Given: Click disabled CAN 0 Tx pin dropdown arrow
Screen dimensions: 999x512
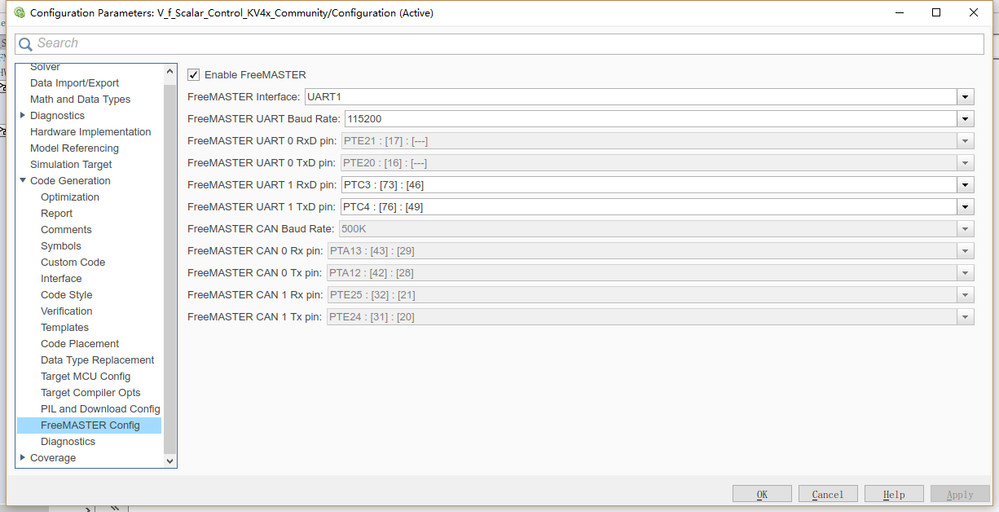Looking at the screenshot, I should (x=965, y=273).
